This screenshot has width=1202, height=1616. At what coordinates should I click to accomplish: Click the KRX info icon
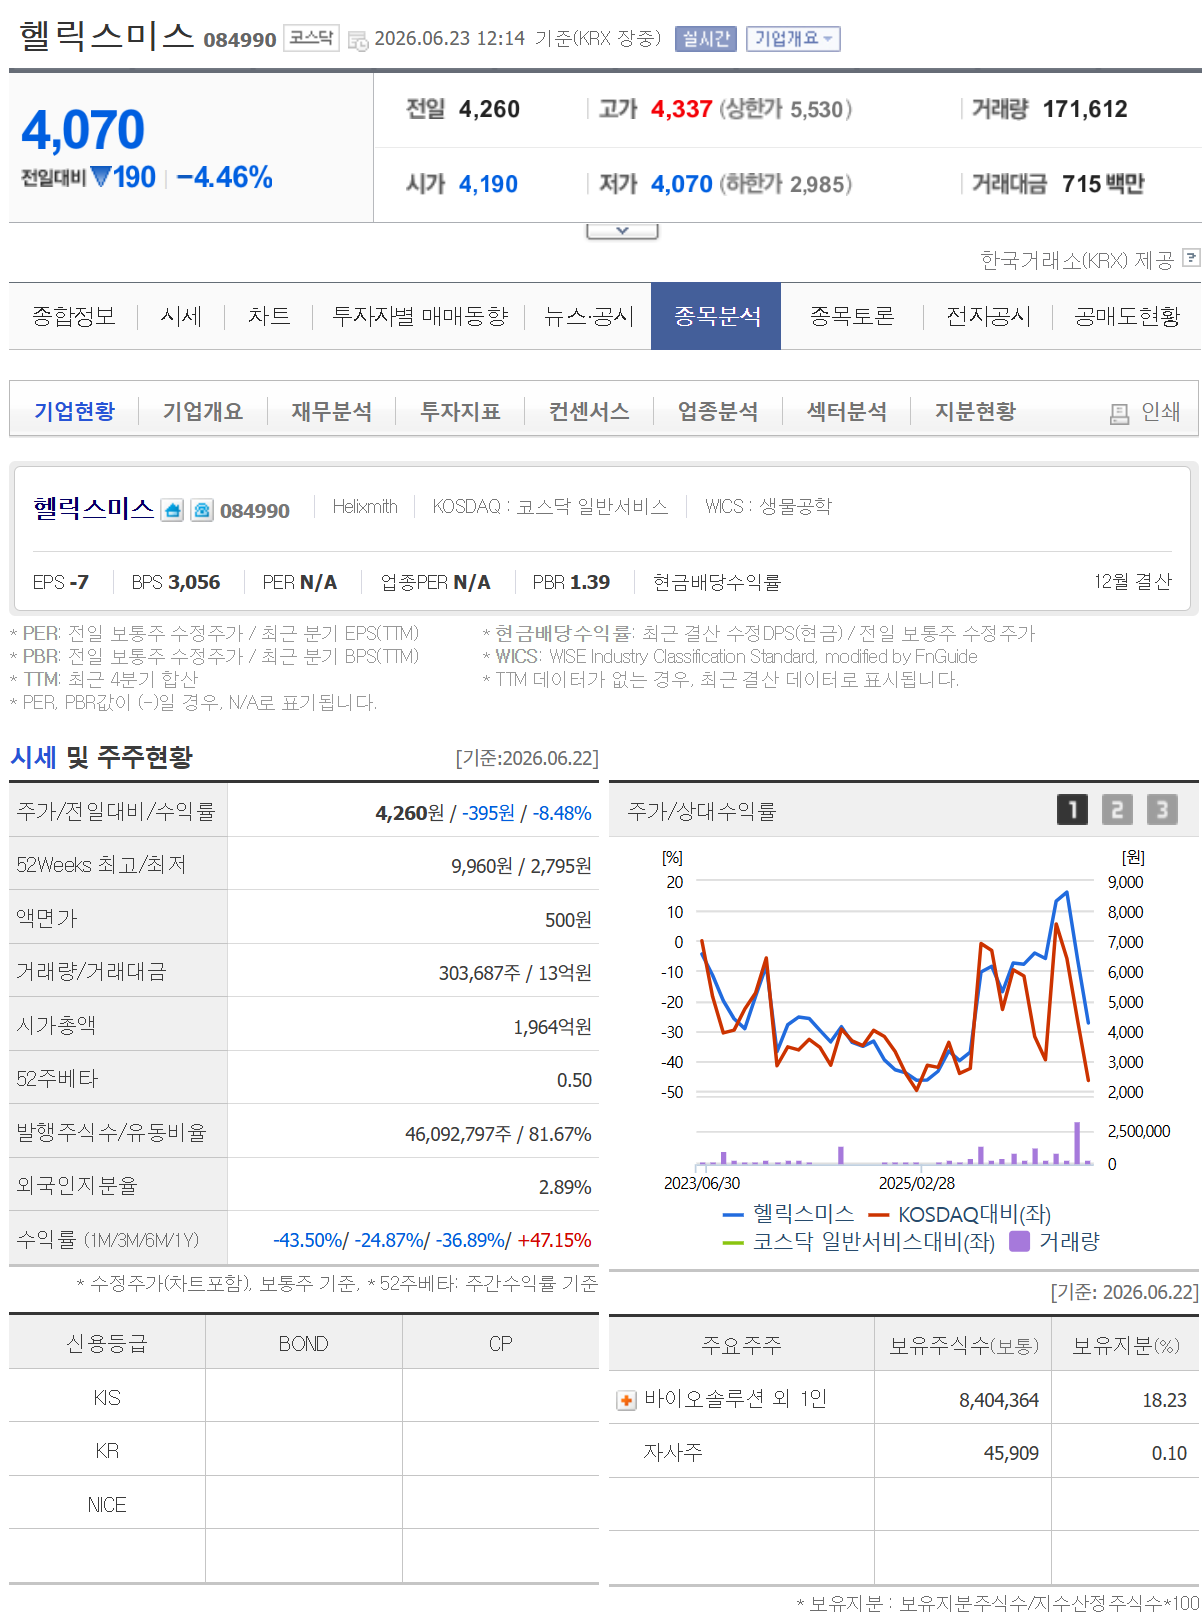[1190, 258]
